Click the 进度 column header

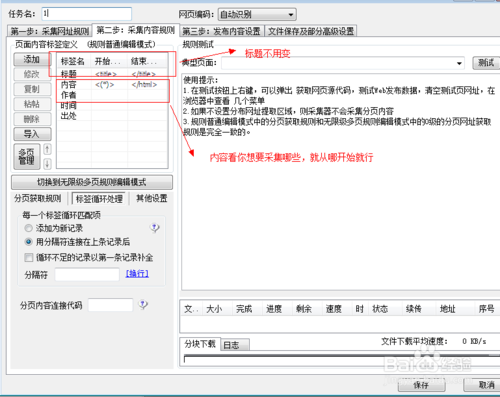(276, 309)
